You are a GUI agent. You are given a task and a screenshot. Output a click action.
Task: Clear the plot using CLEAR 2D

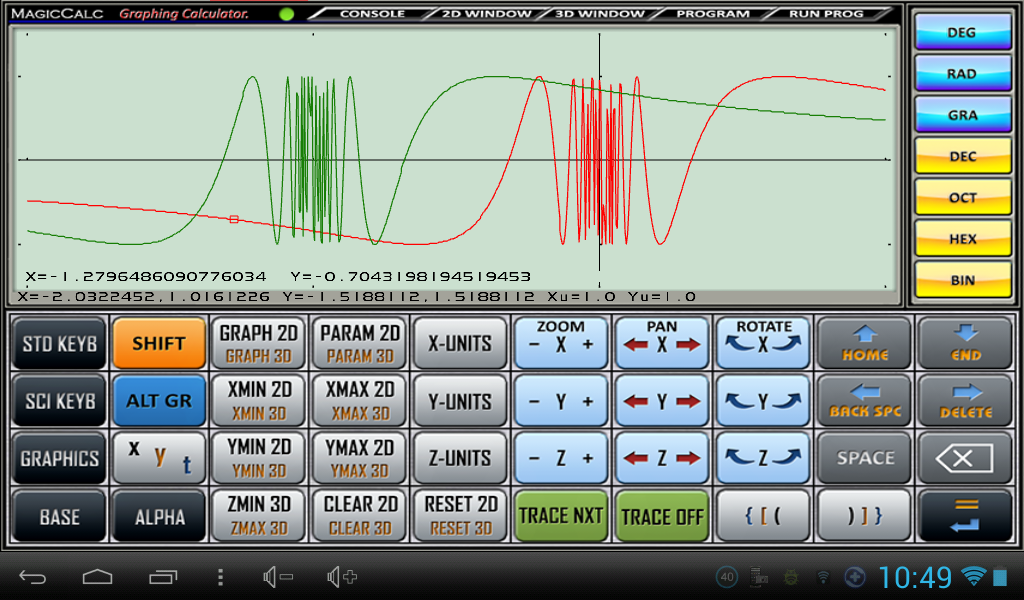pyautogui.click(x=358, y=516)
